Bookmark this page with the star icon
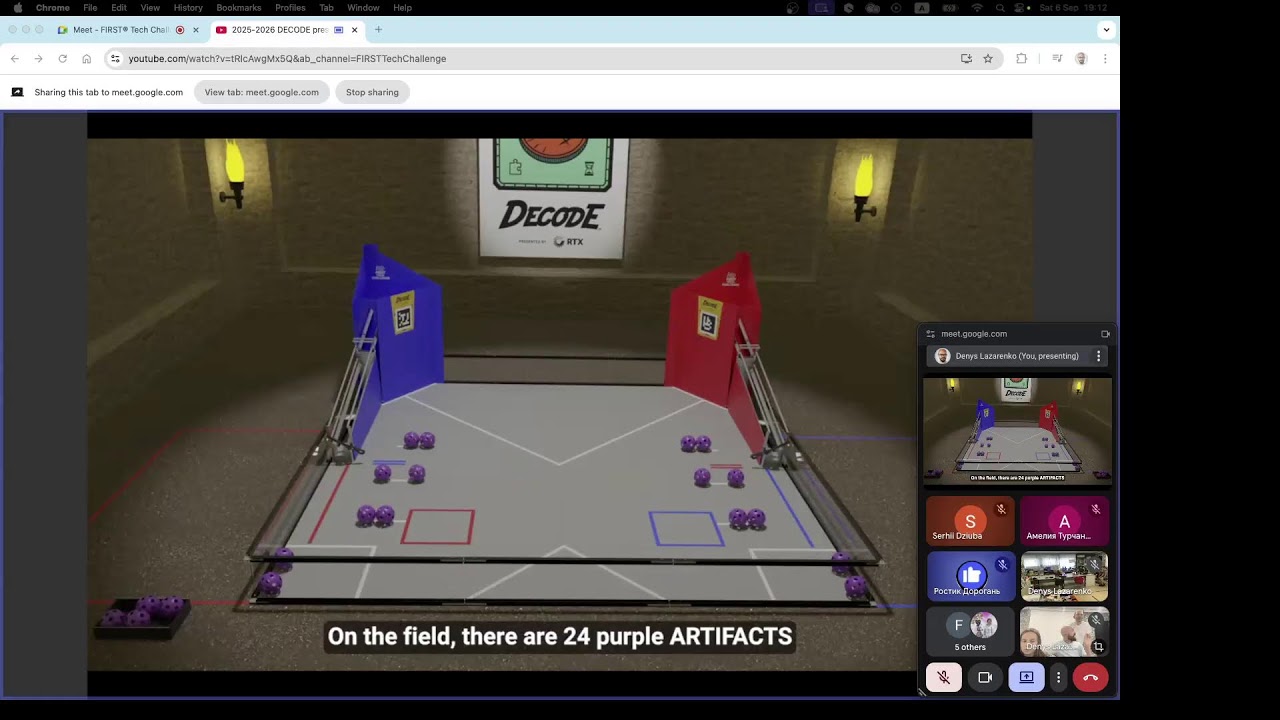1280x720 pixels. click(988, 59)
